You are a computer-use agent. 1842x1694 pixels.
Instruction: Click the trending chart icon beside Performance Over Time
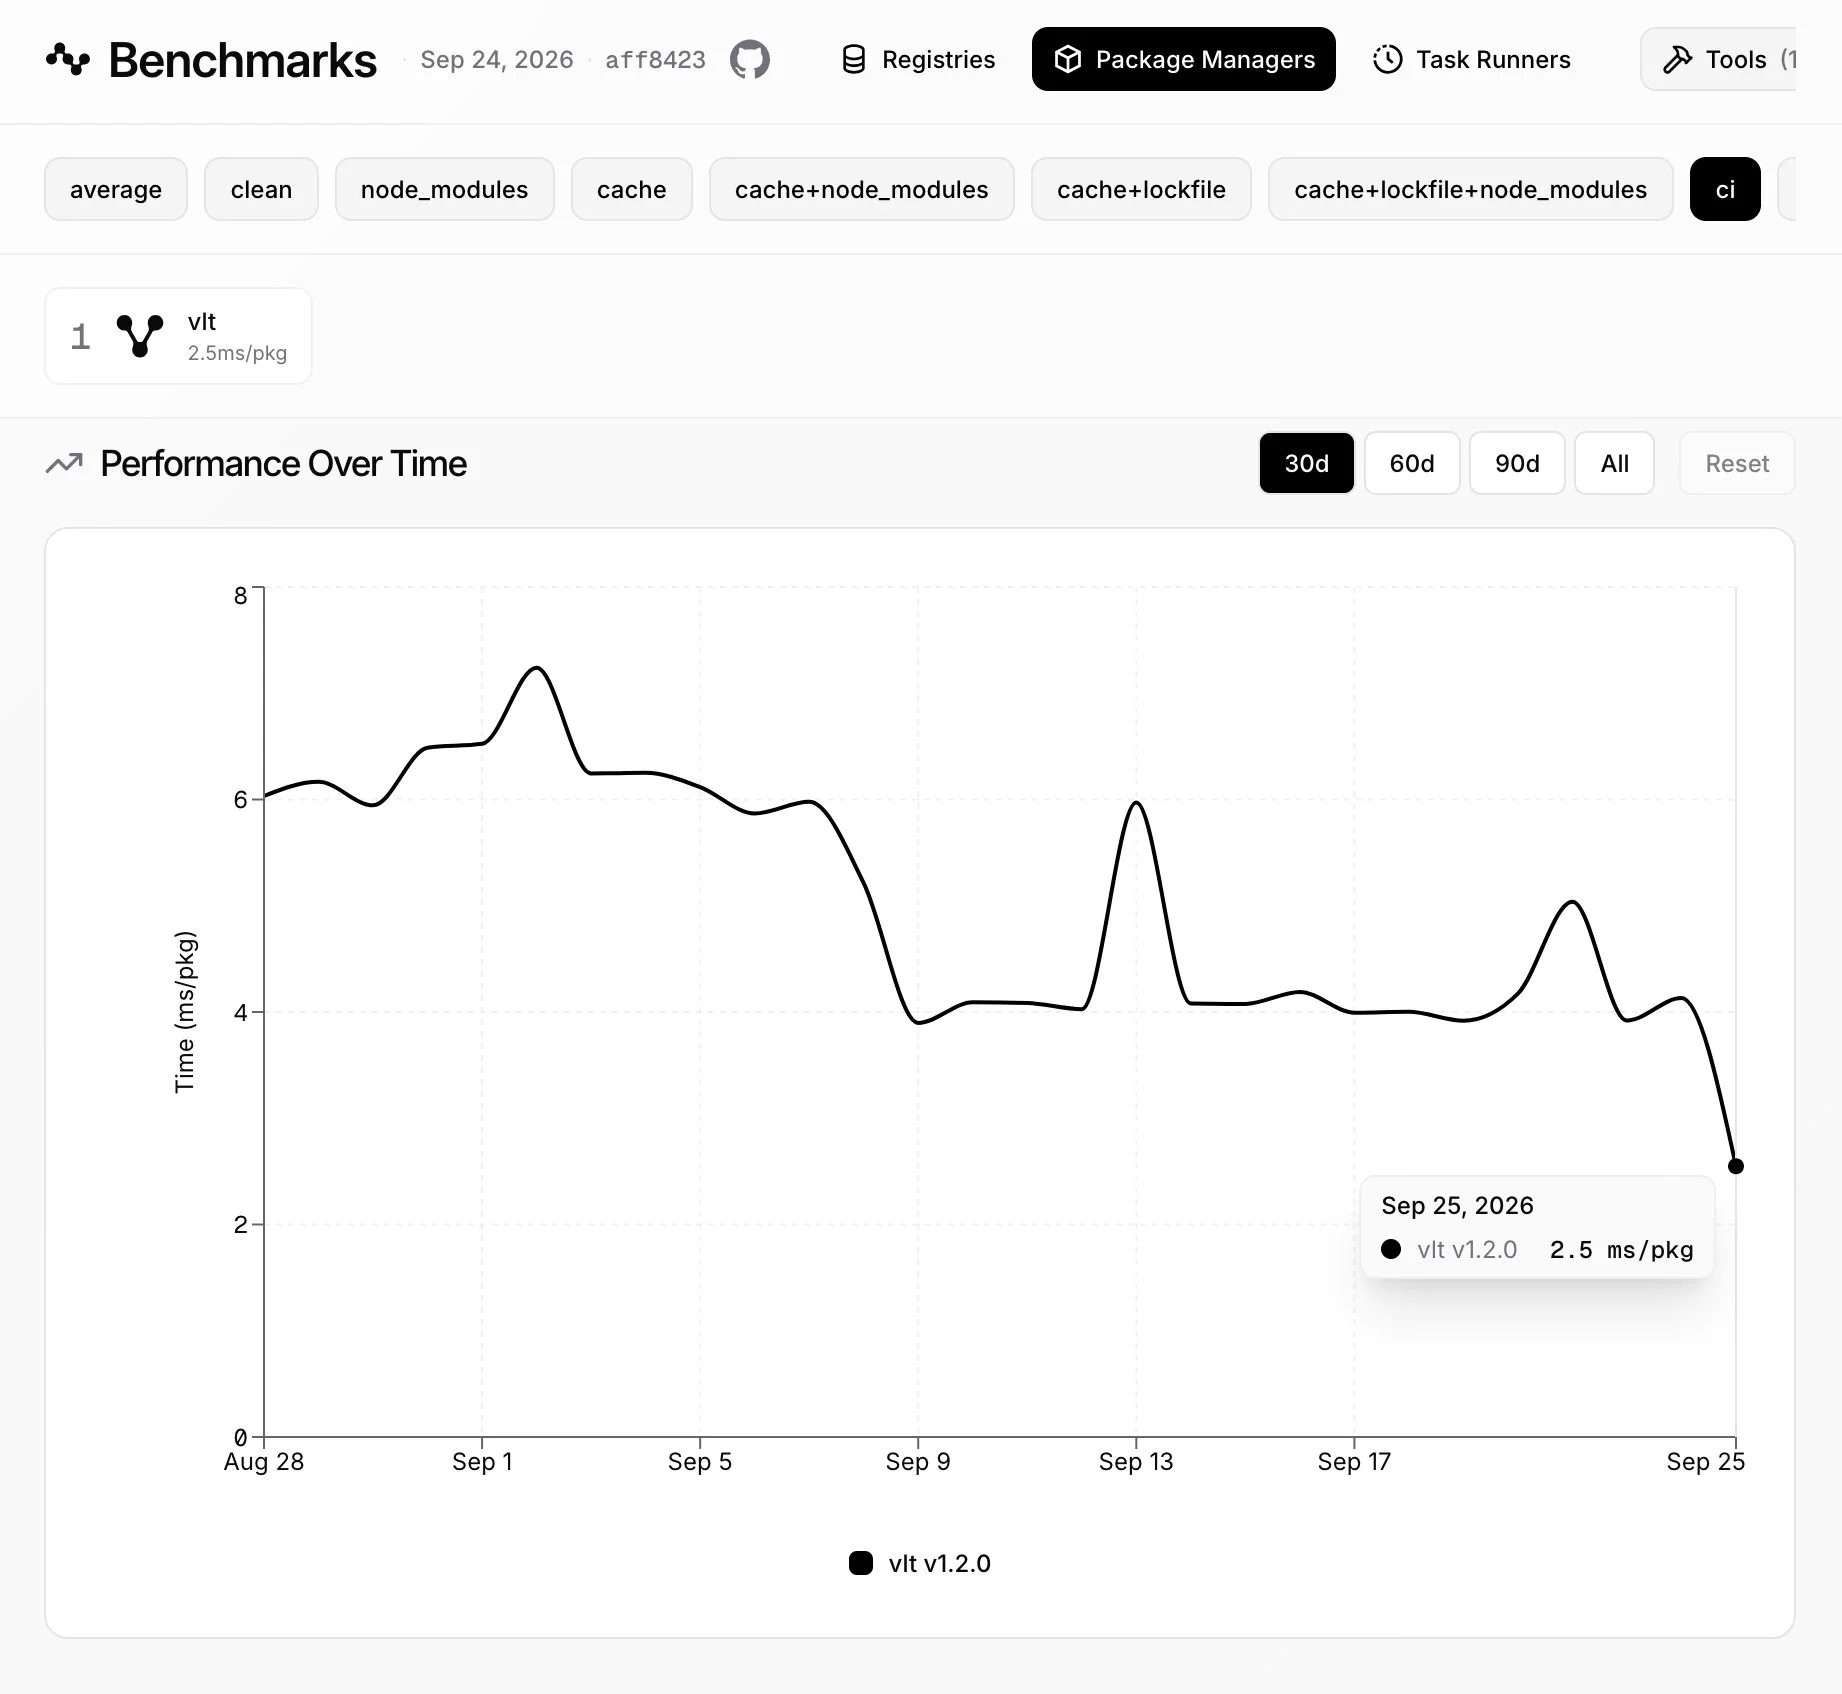click(65, 464)
